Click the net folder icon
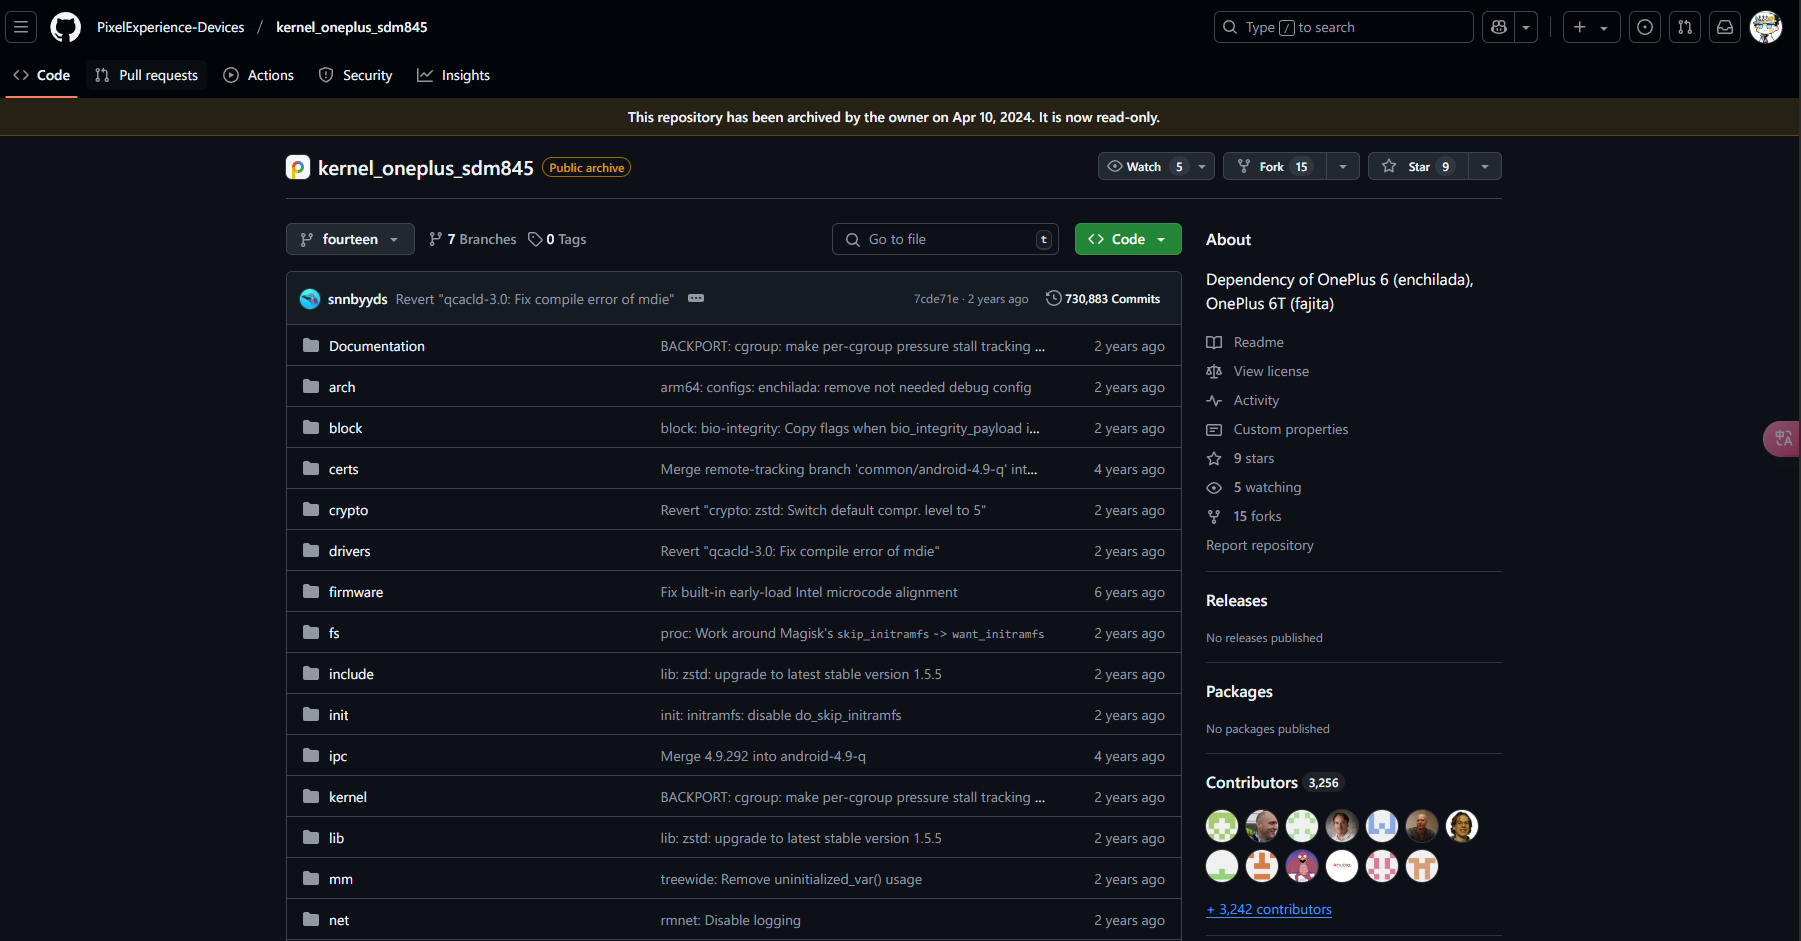Image resolution: width=1801 pixels, height=941 pixels. coord(311,919)
